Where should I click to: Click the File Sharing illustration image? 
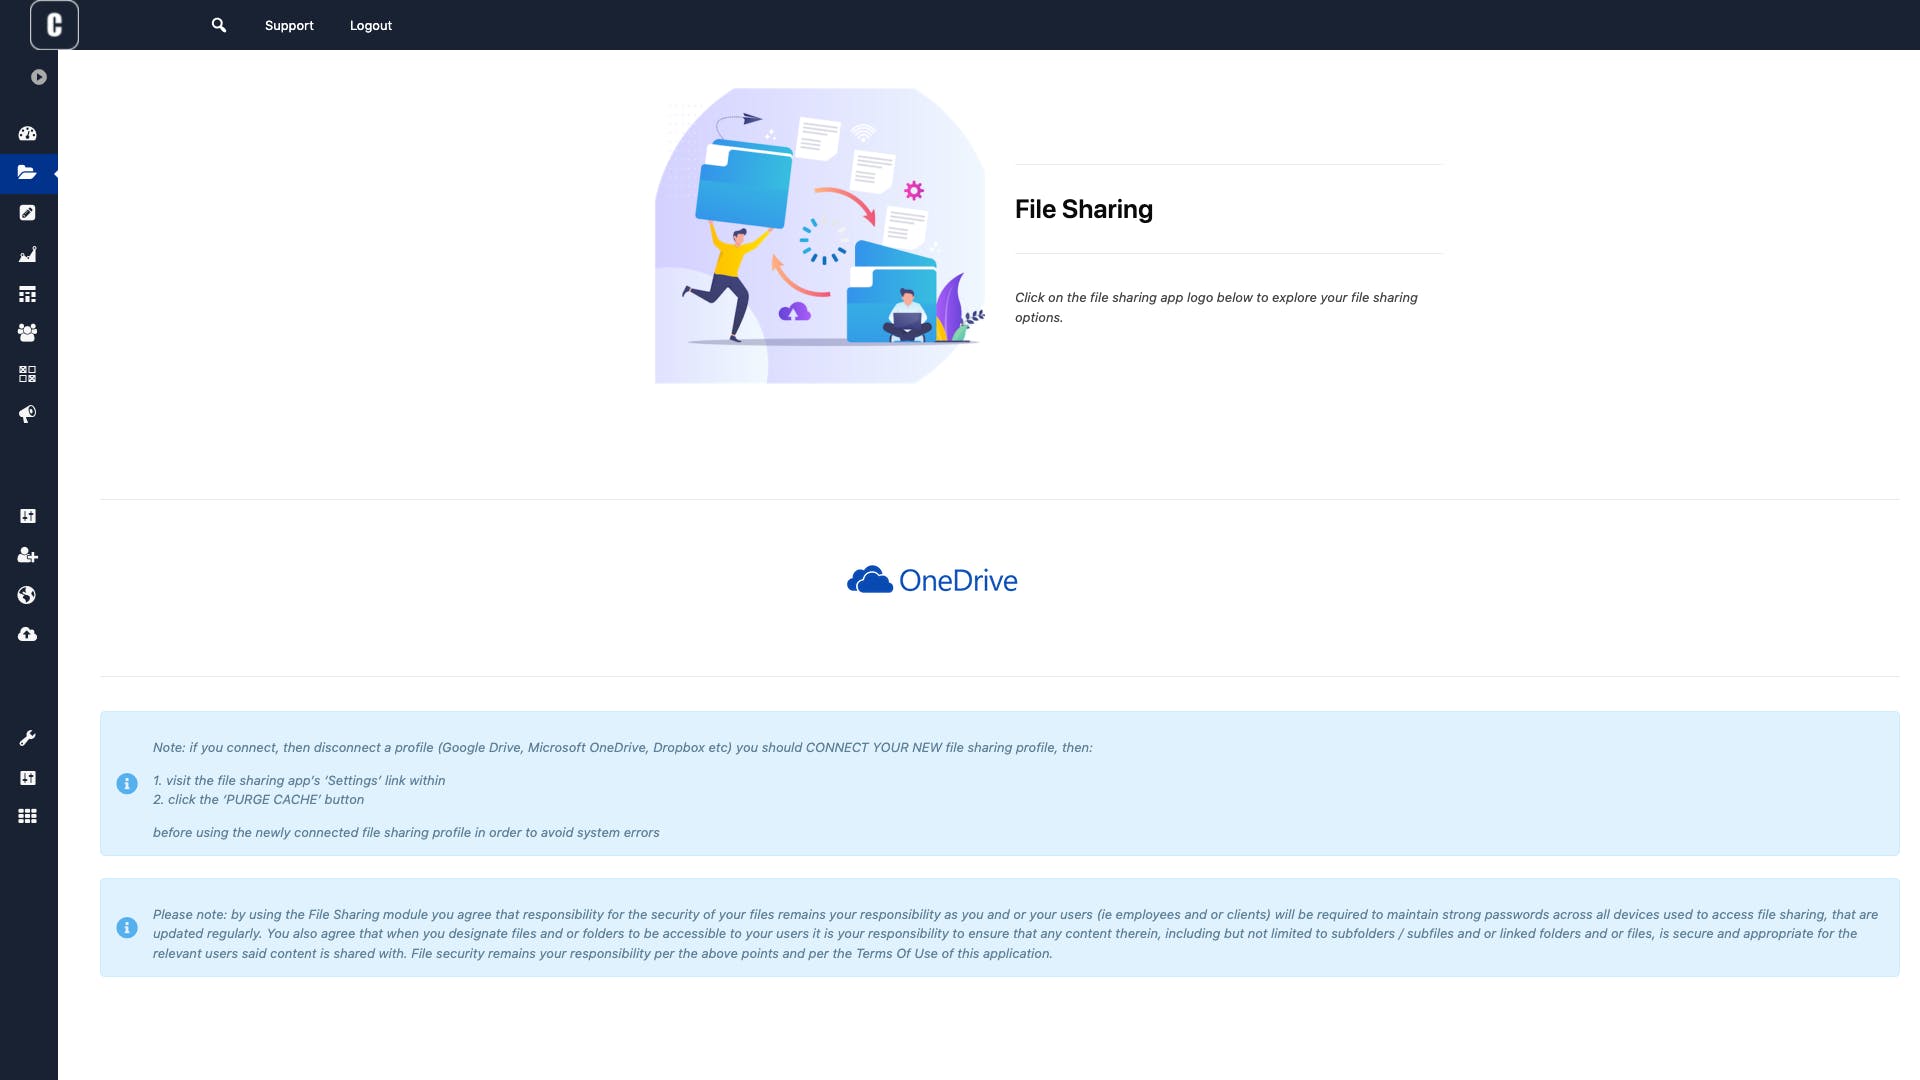(820, 236)
